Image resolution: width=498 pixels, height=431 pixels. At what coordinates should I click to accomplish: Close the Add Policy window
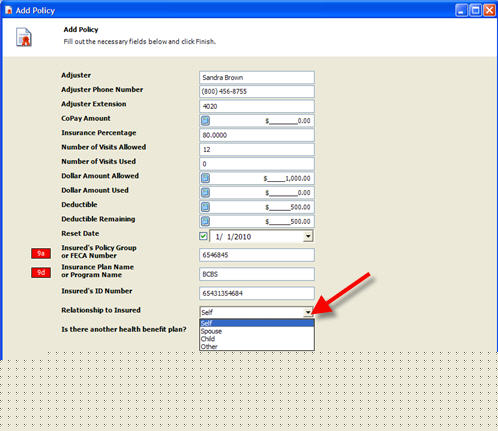(489, 10)
